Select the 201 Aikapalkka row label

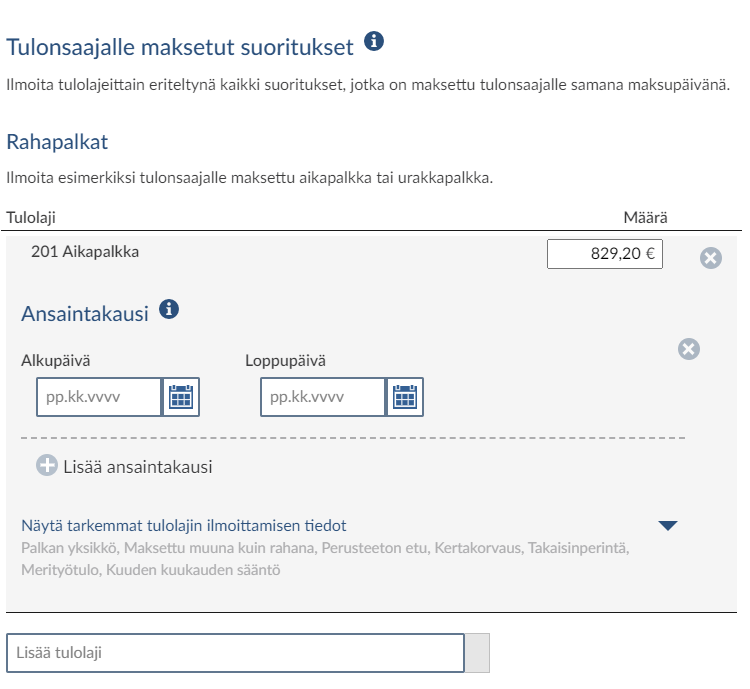click(85, 252)
